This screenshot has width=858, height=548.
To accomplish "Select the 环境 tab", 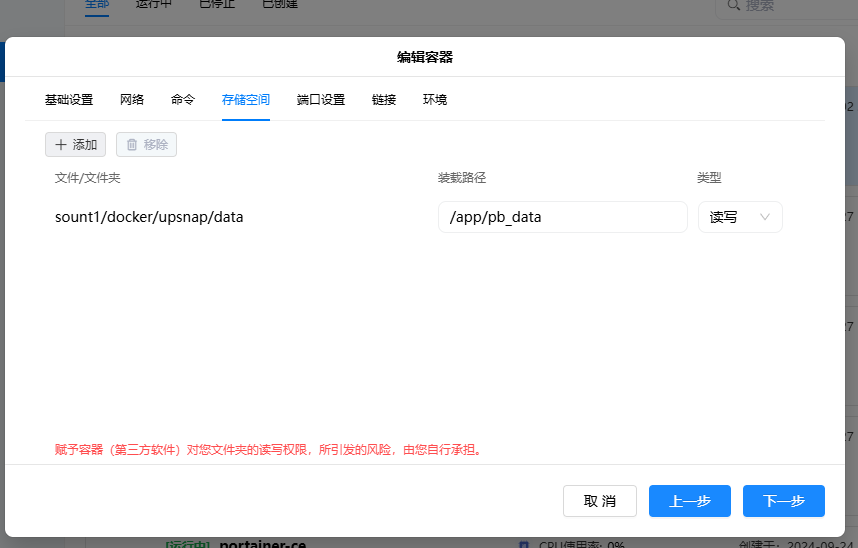I will coord(435,100).
